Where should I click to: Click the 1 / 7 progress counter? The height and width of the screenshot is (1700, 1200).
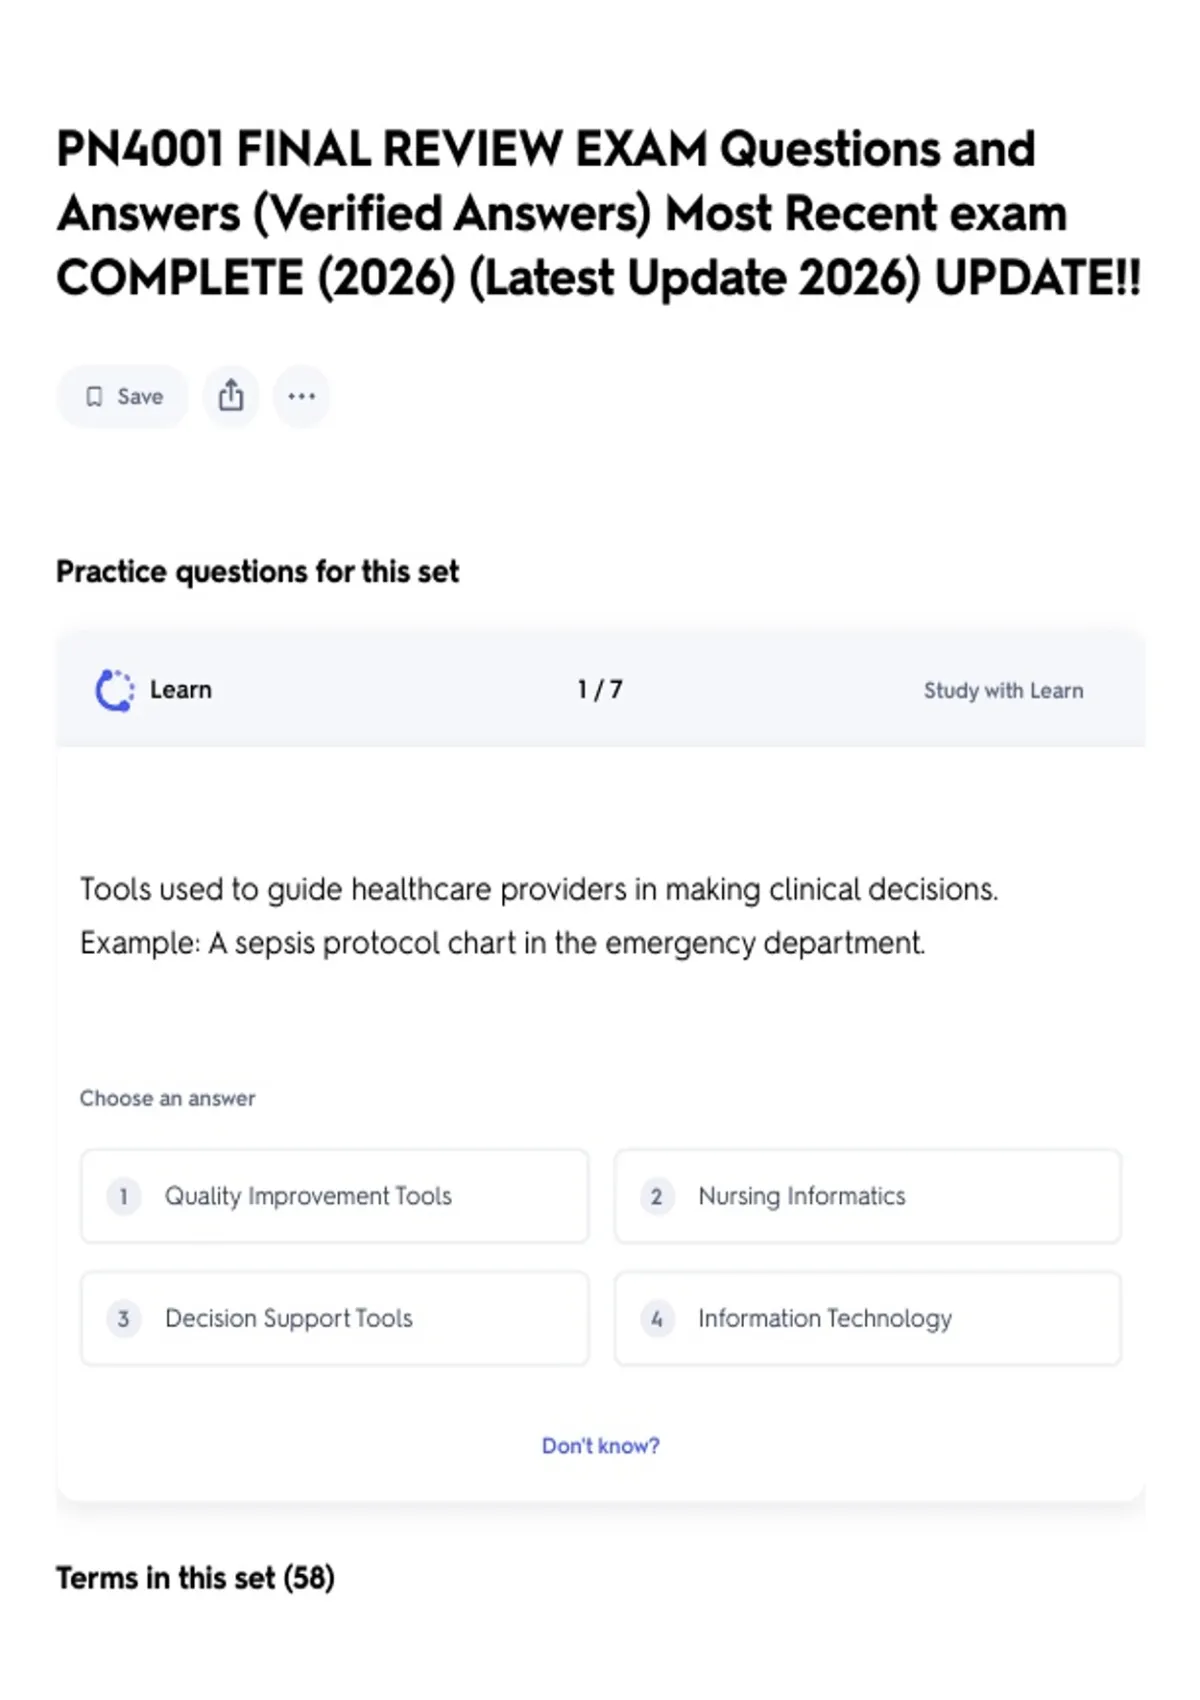(600, 690)
